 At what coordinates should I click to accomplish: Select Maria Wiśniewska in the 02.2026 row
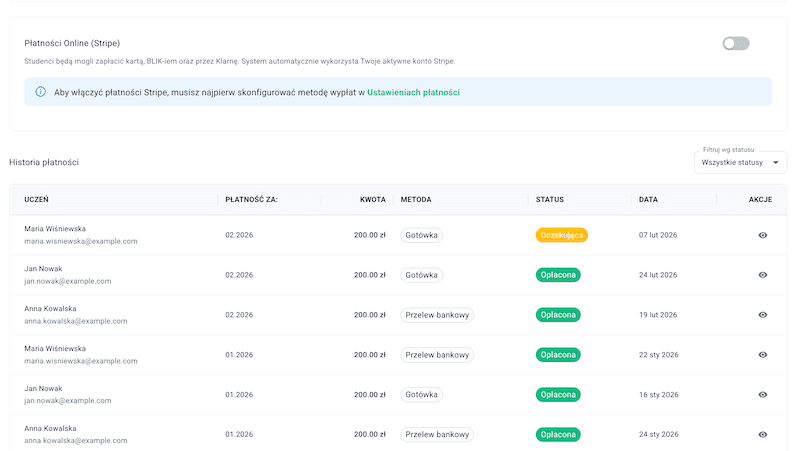(55, 229)
